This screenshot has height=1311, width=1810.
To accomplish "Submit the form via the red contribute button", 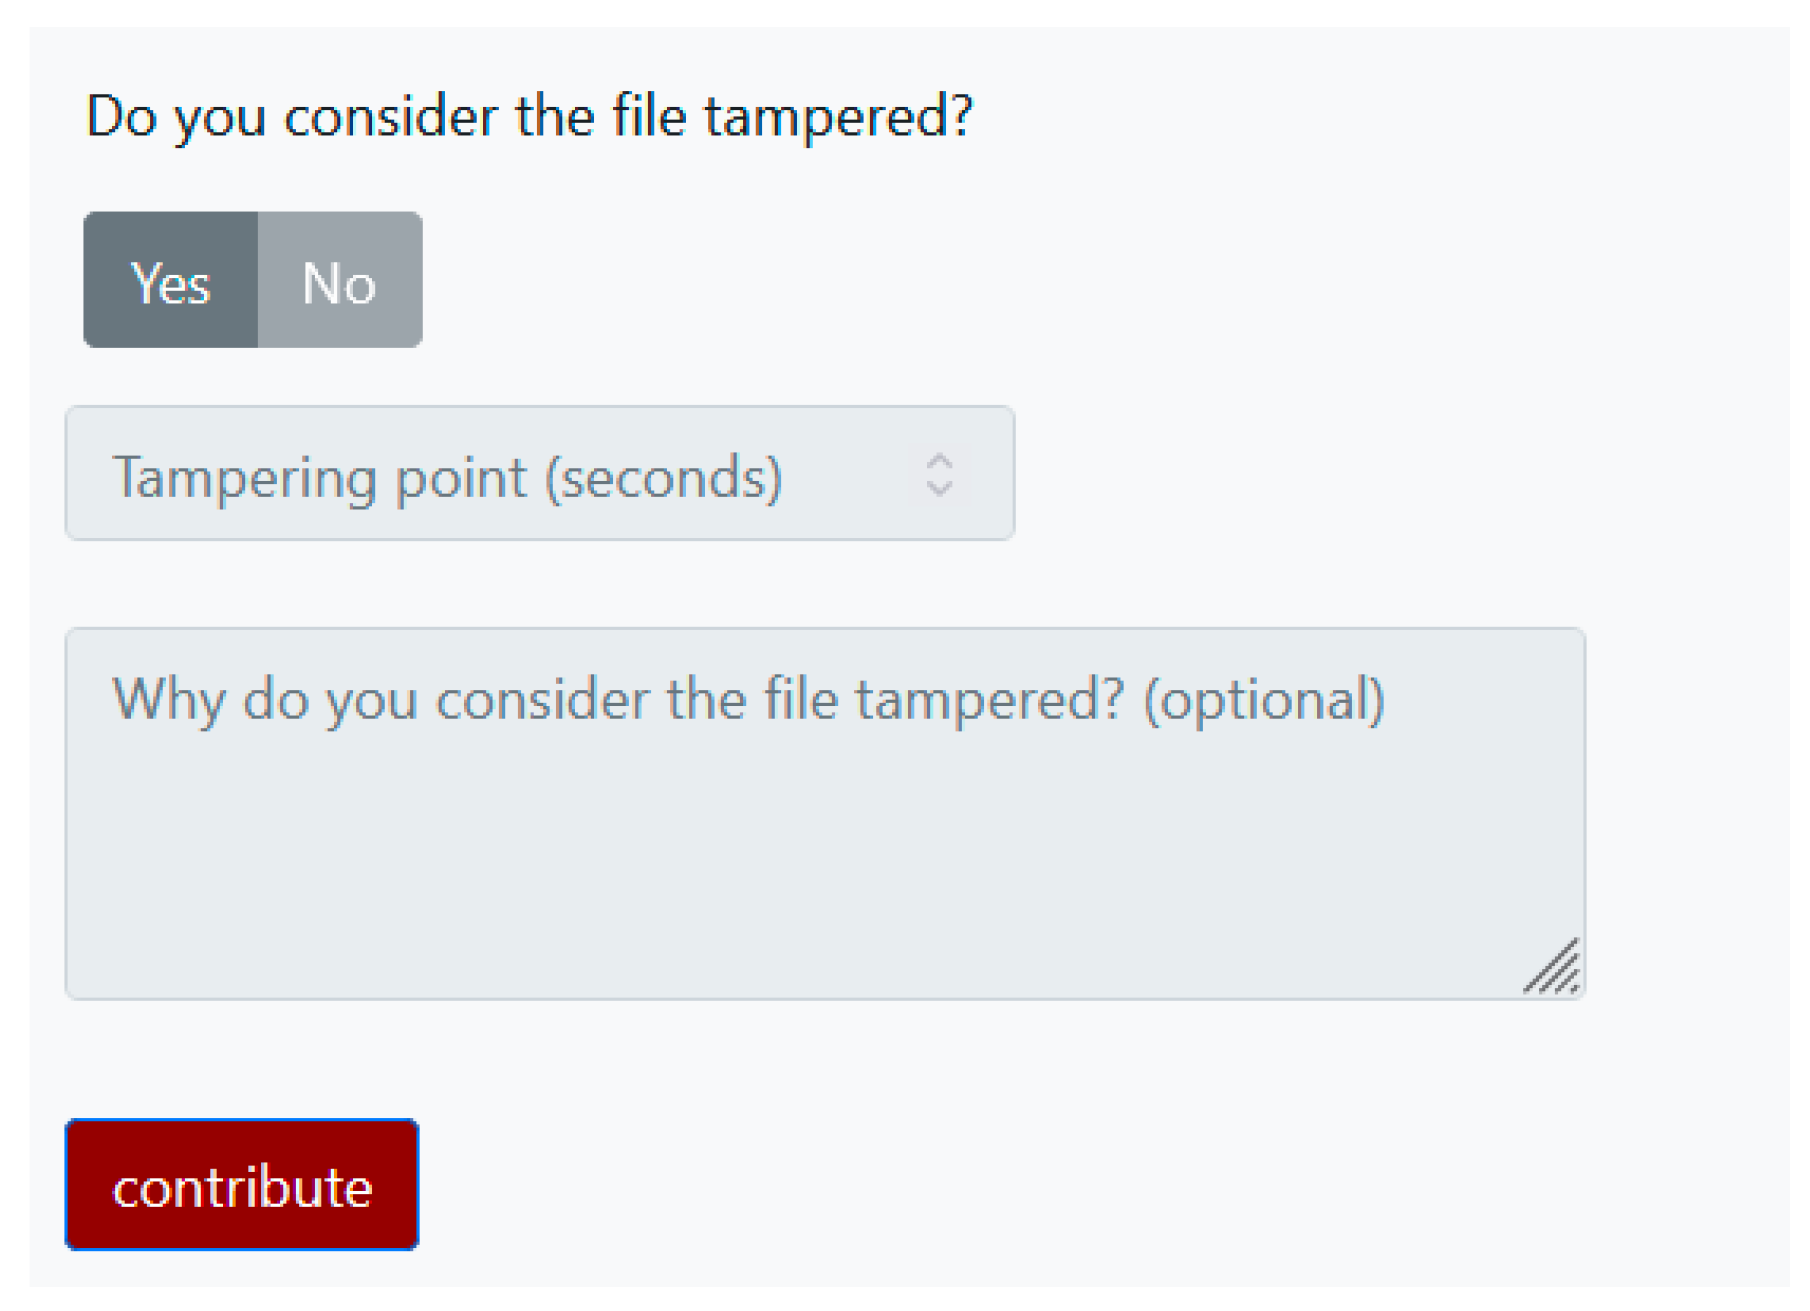I will (241, 1185).
